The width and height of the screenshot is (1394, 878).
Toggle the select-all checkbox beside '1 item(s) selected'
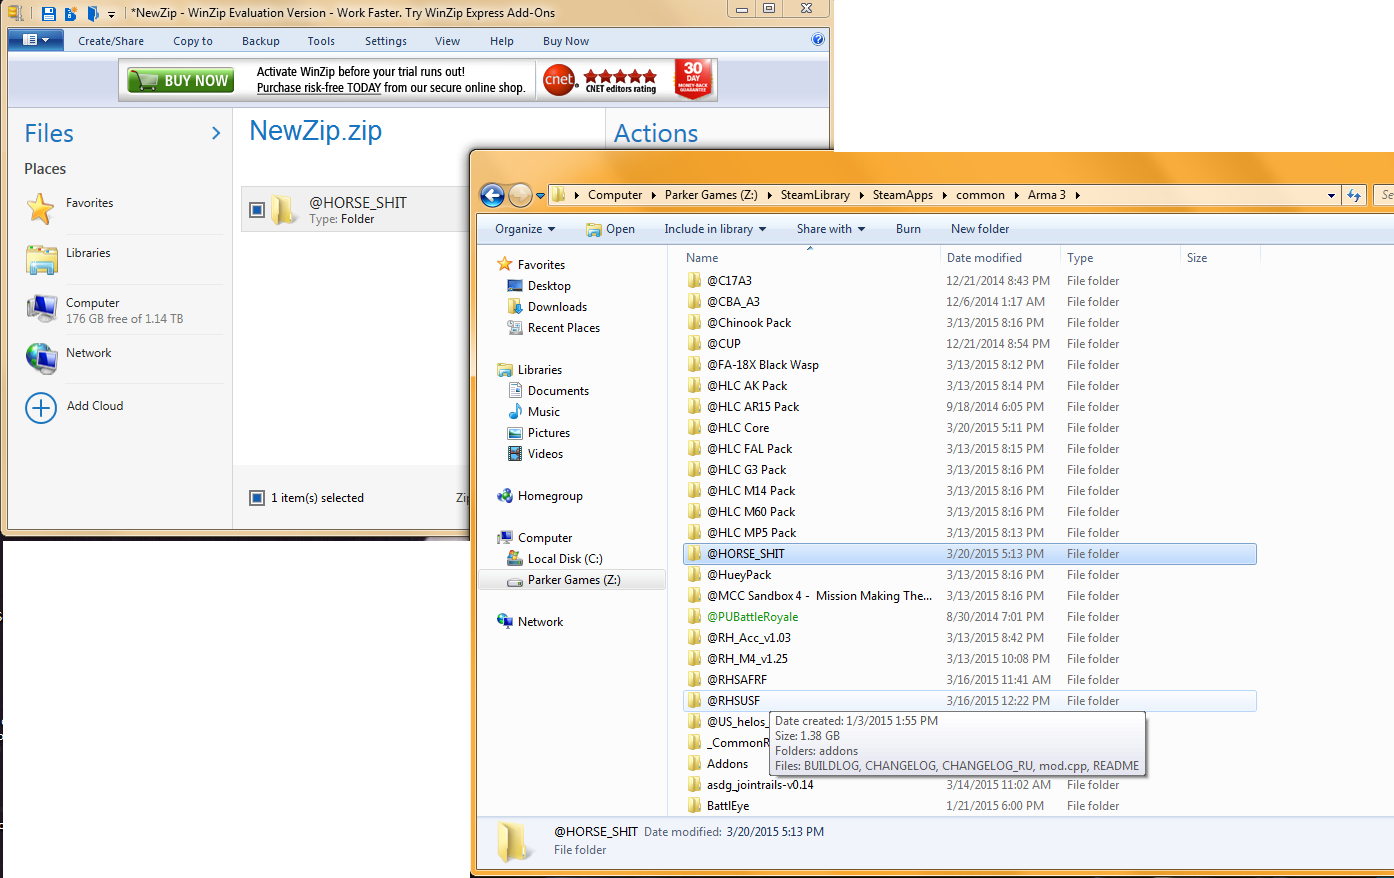257,497
